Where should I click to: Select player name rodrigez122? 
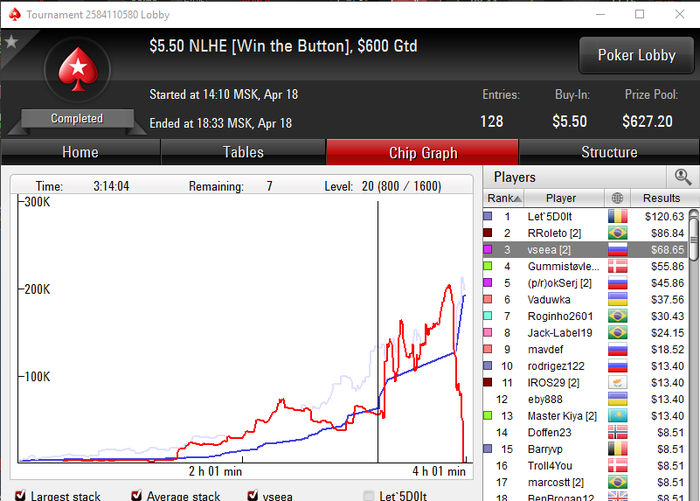[556, 366]
